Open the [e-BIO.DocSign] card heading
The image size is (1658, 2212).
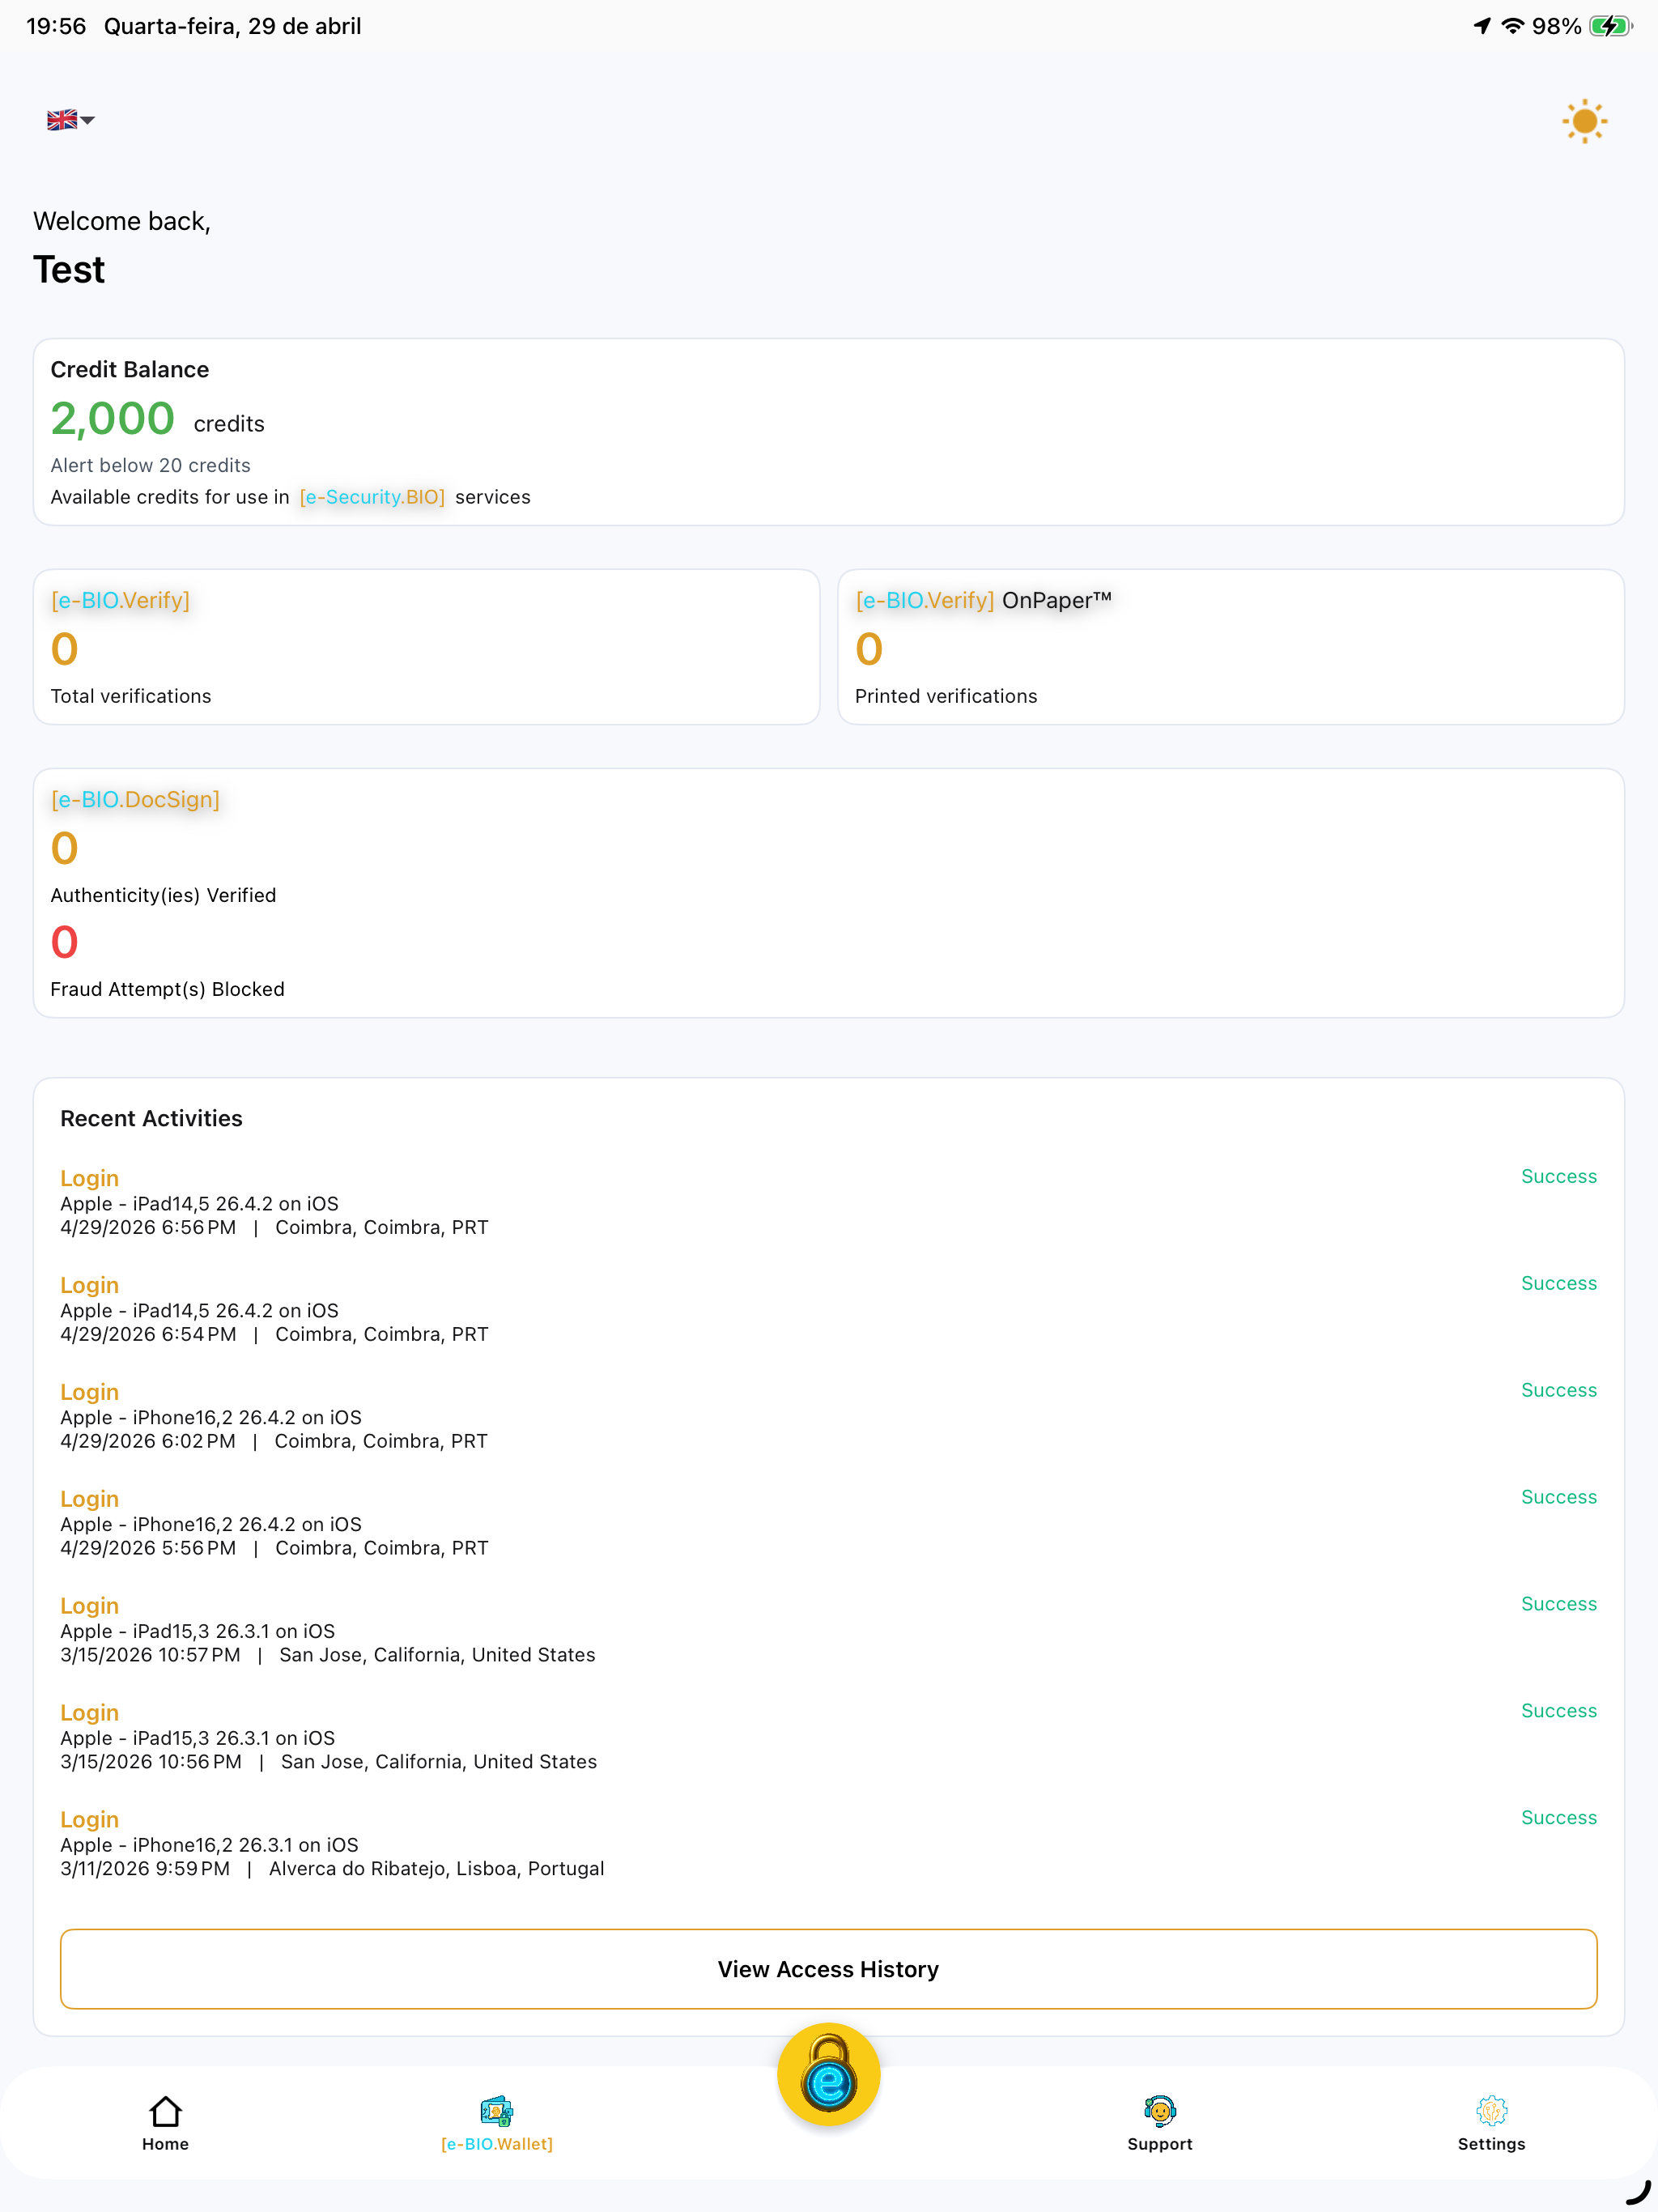tap(135, 800)
